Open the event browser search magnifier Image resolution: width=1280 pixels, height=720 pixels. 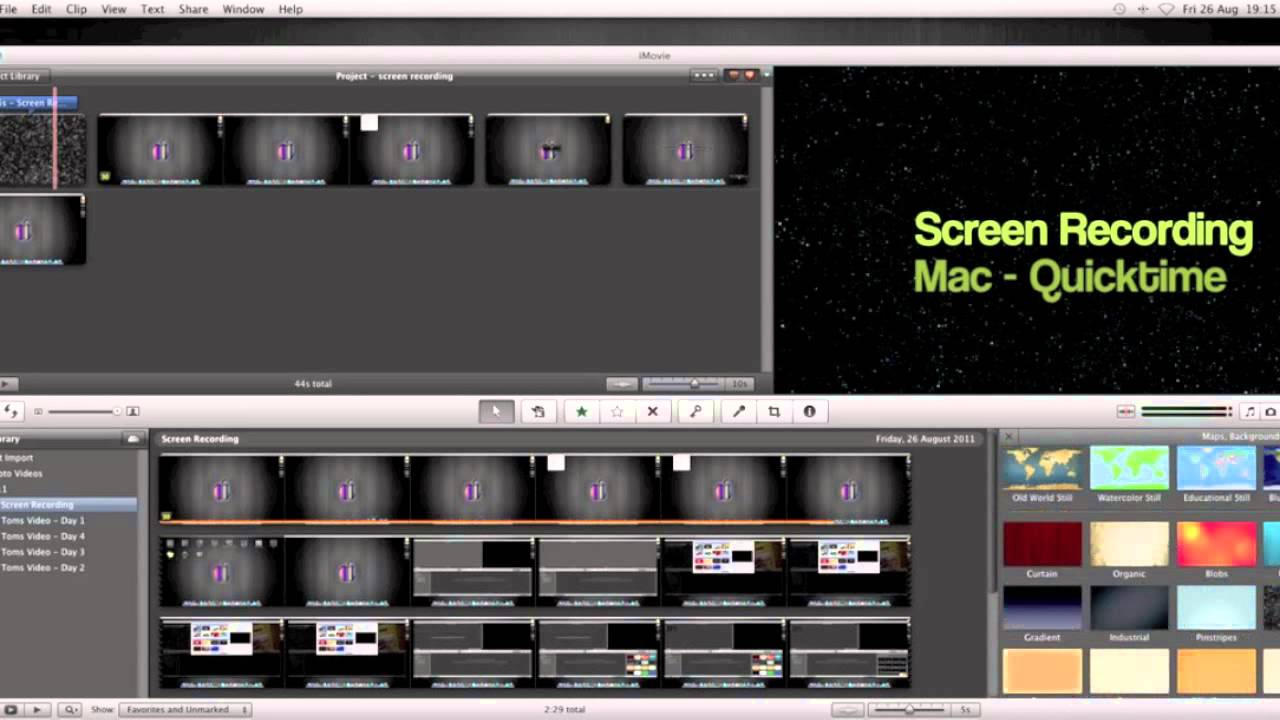pos(71,709)
